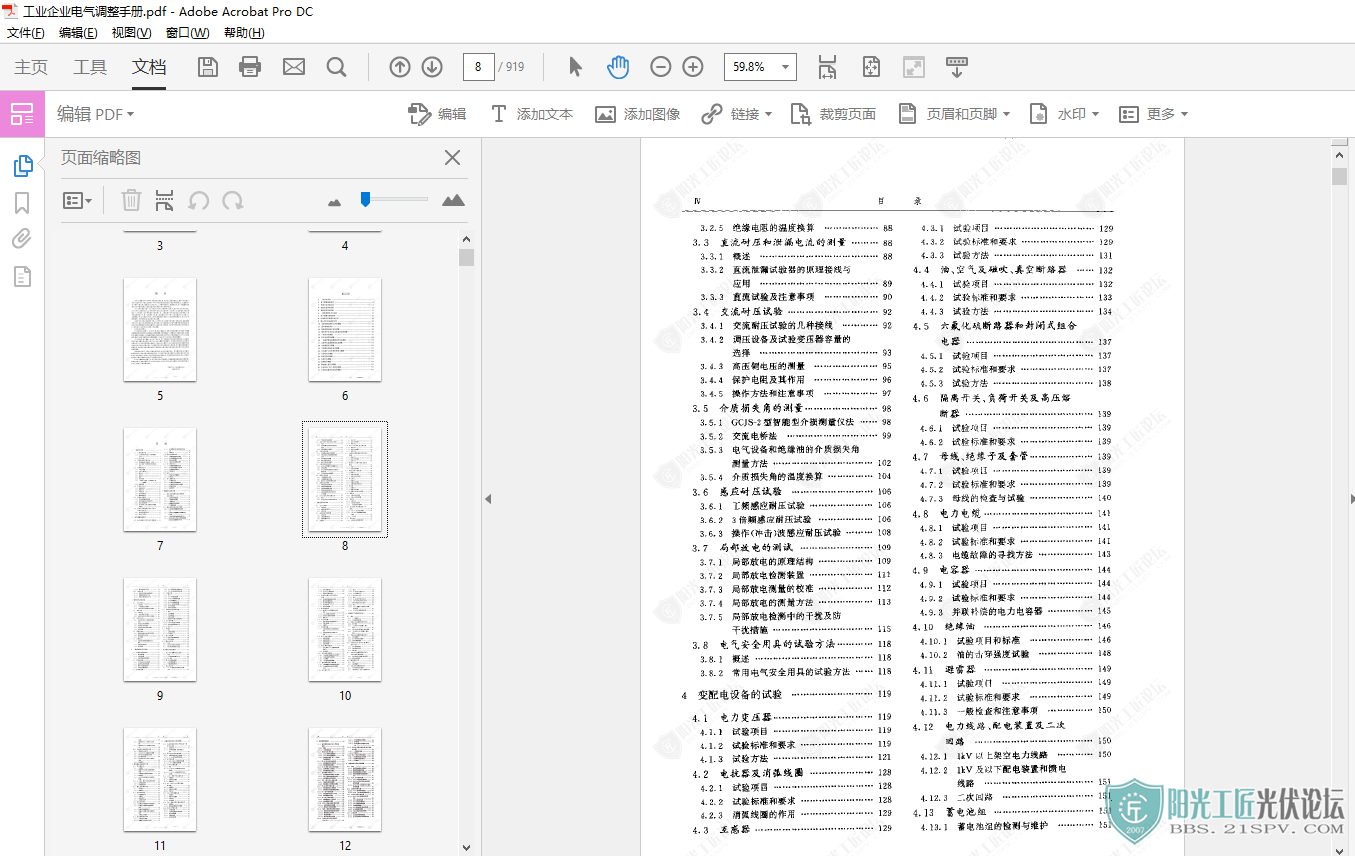The width and height of the screenshot is (1355, 856).
Task: Activate the Hand pan tool
Action: point(619,67)
